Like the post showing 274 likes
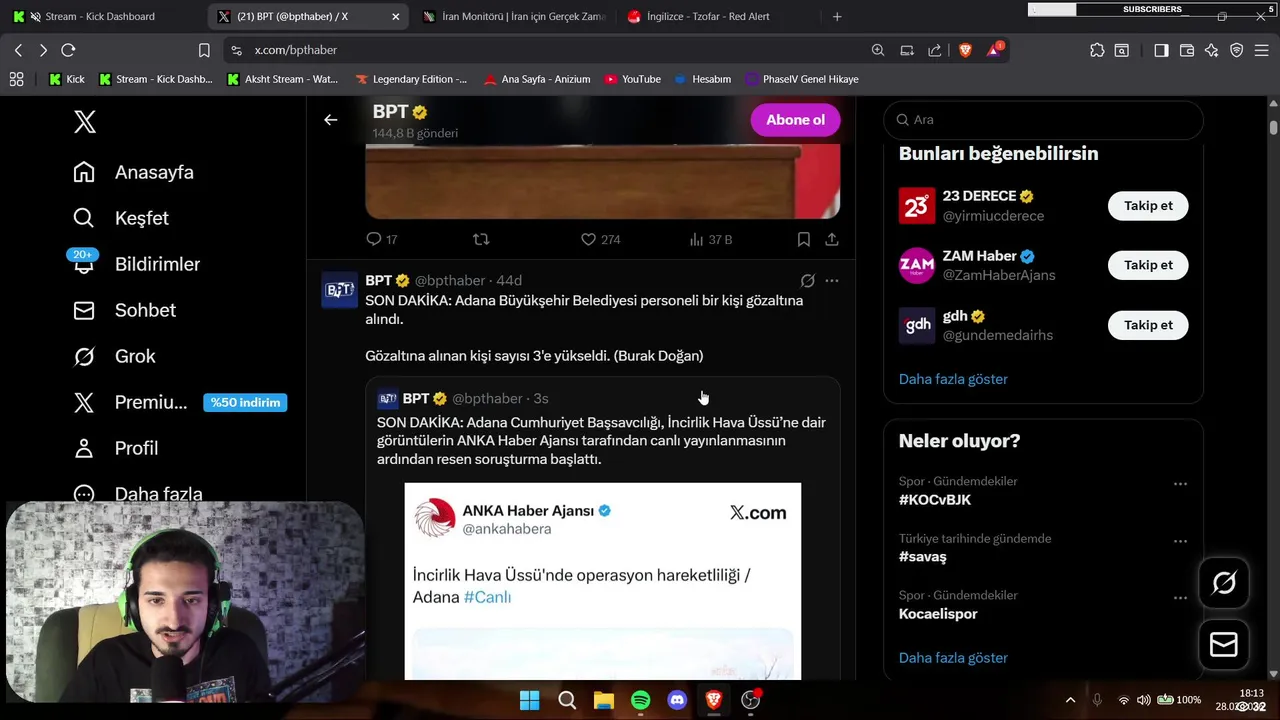The image size is (1280, 720). tap(600, 239)
